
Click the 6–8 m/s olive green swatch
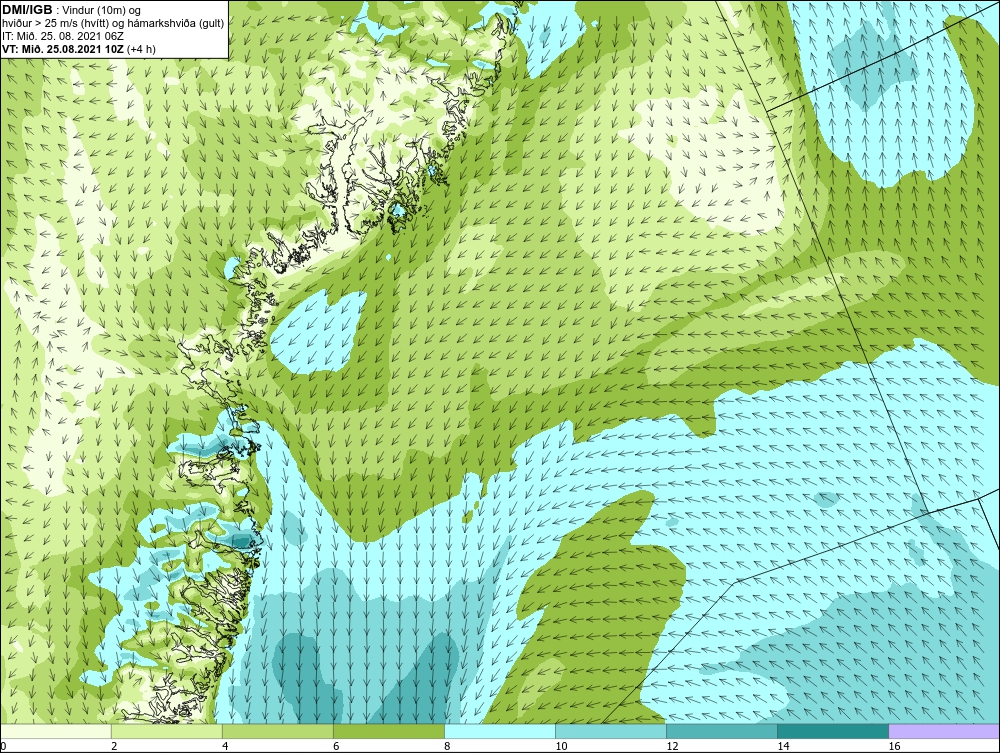click(x=388, y=731)
